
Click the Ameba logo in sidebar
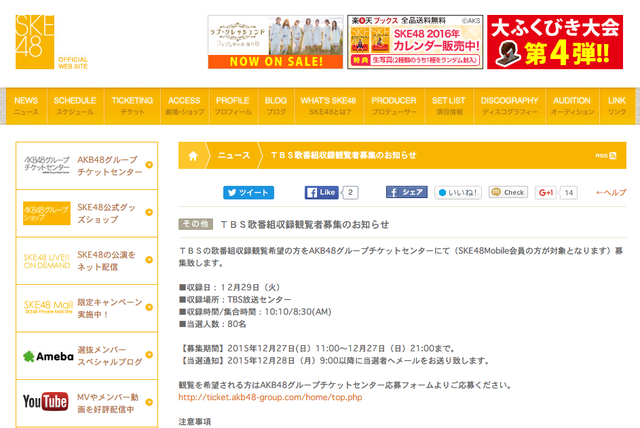(48, 357)
